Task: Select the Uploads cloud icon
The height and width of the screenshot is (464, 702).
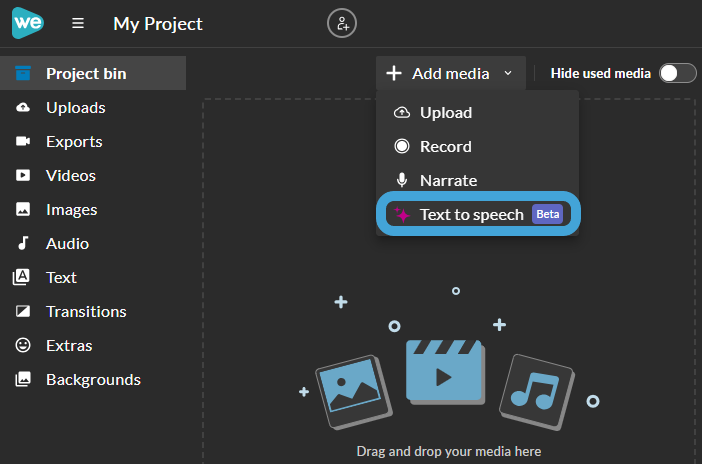Action: pyautogui.click(x=23, y=107)
